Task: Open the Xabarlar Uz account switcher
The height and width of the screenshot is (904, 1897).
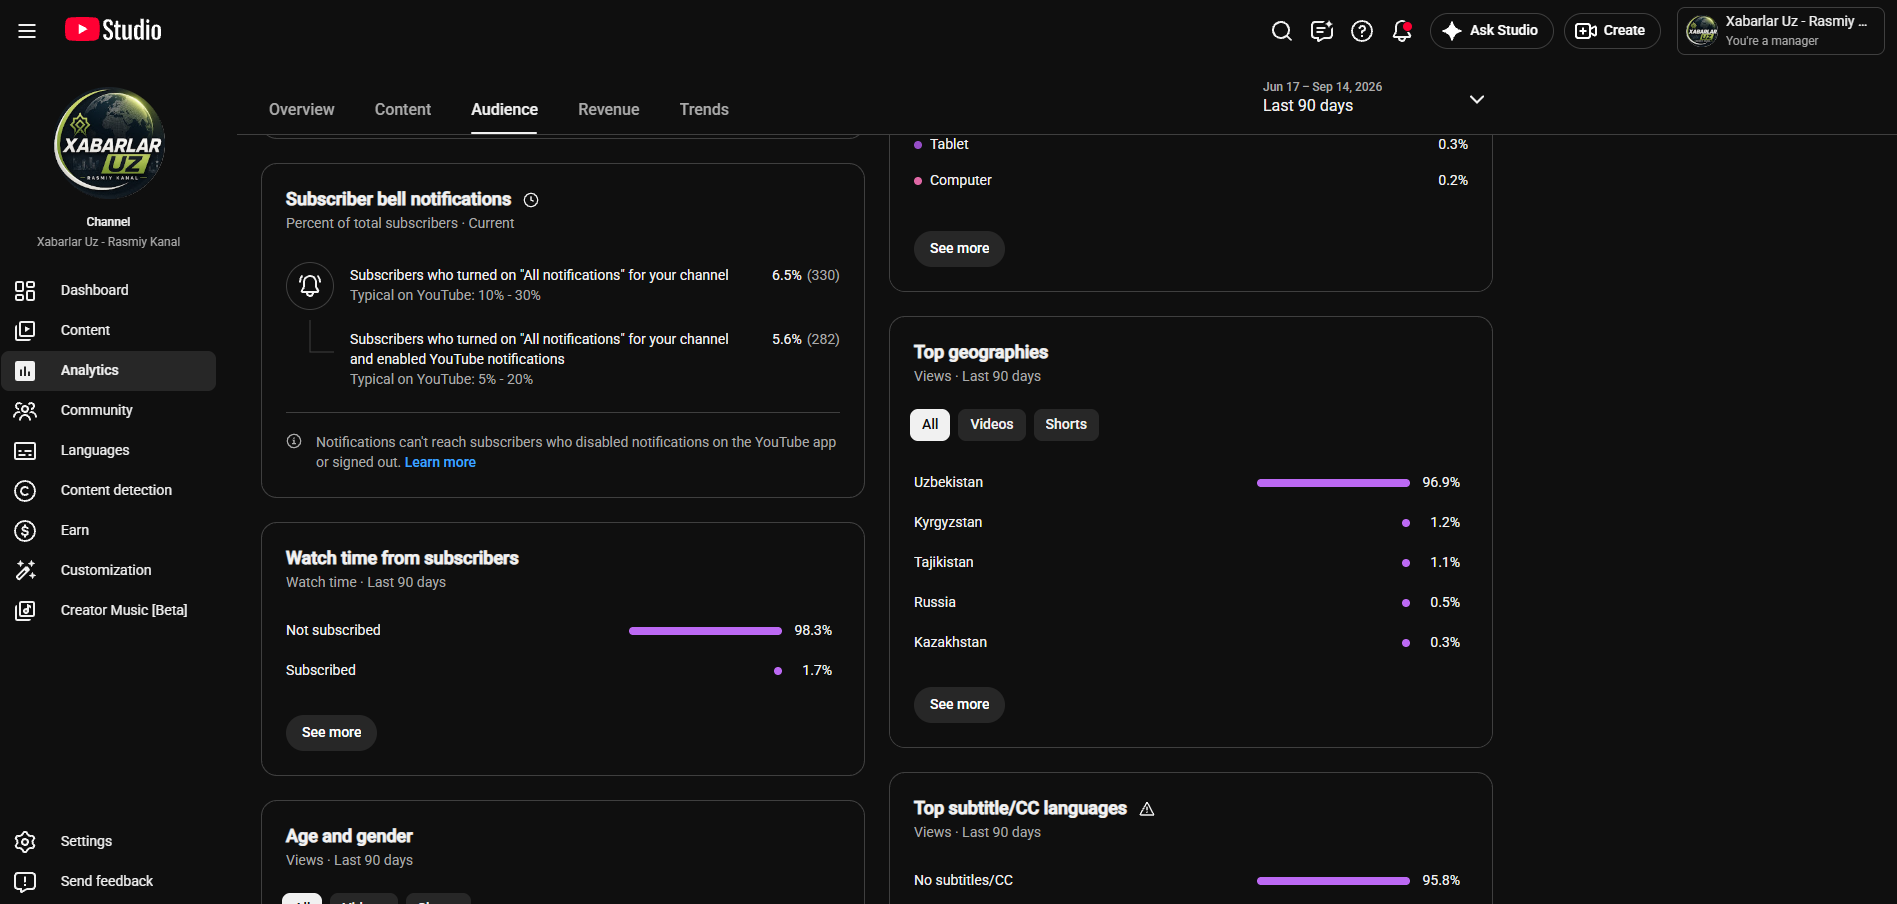Action: click(1780, 31)
